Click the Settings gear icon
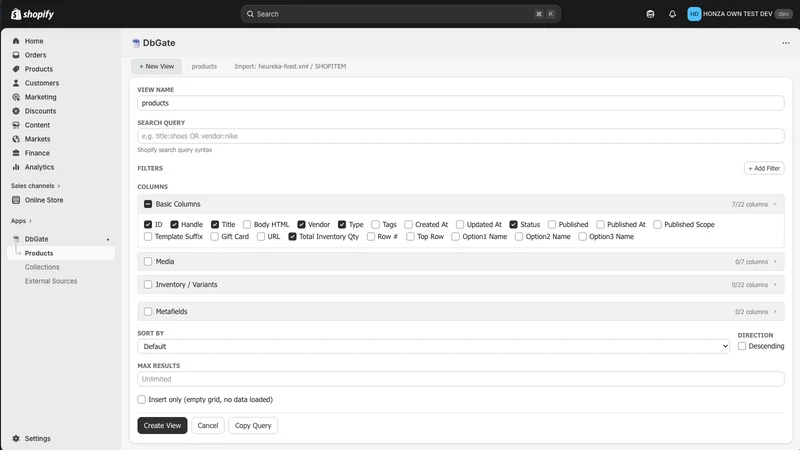Viewport: 800px width, 450px height. click(16, 438)
